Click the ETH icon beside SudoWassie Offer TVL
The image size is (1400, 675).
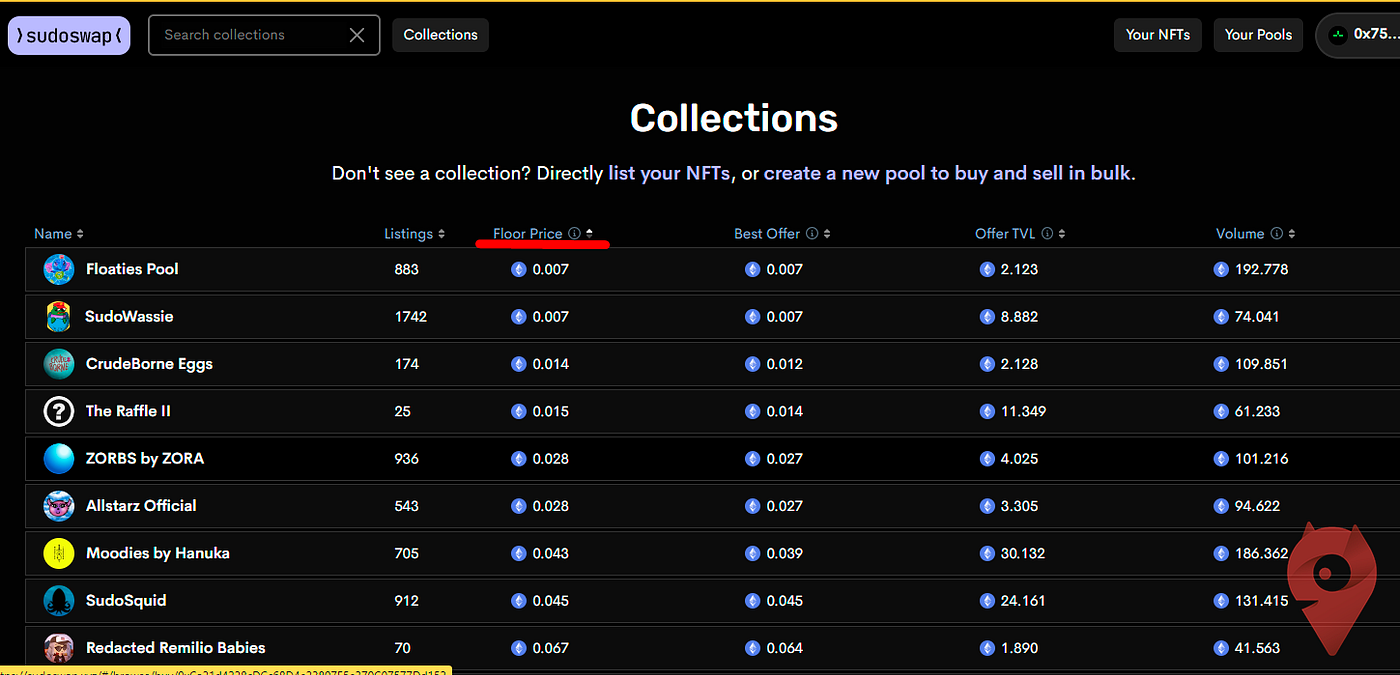pyautogui.click(x=987, y=317)
